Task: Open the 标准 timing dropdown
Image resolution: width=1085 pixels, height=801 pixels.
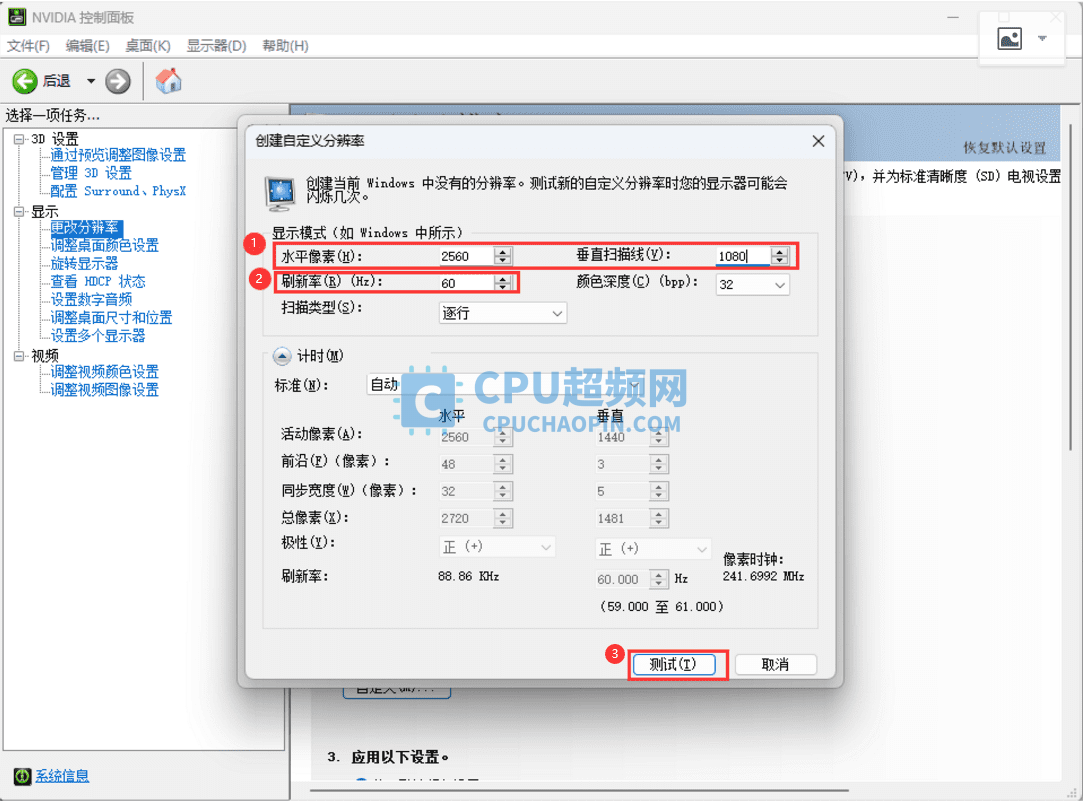Action: (x=504, y=385)
